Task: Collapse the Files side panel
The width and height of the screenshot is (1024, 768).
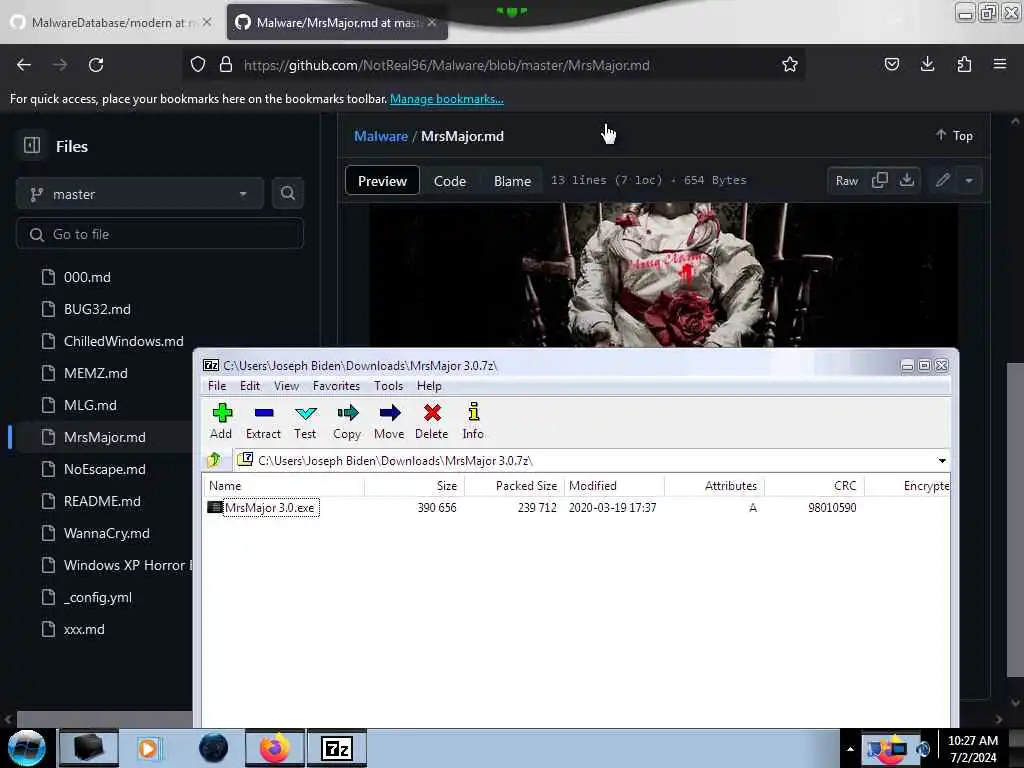Action: 32,145
